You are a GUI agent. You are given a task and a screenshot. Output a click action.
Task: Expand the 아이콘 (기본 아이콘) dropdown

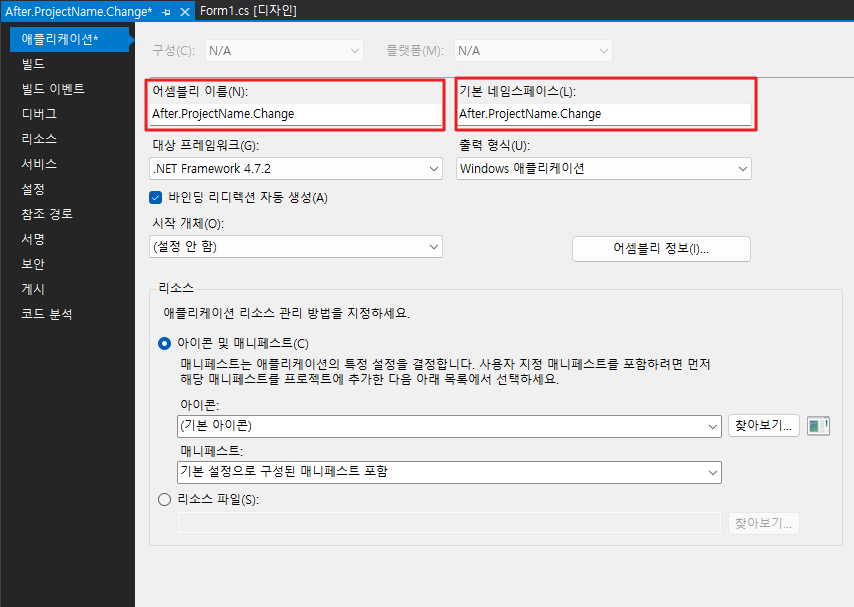pyautogui.click(x=449, y=426)
